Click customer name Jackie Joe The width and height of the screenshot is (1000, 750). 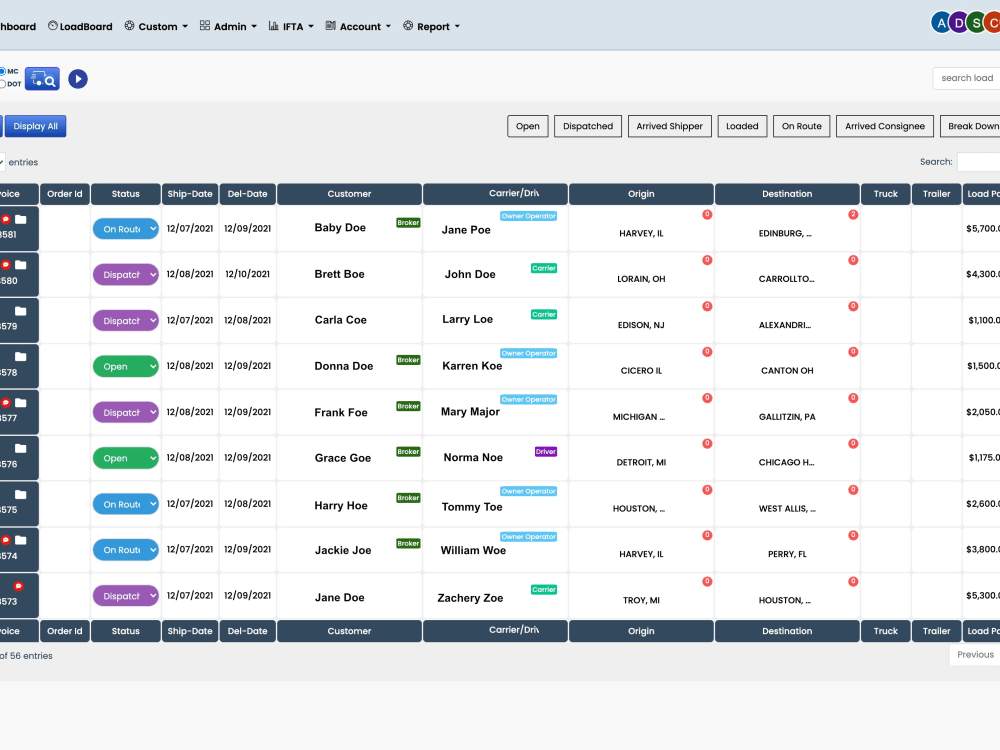(x=343, y=550)
